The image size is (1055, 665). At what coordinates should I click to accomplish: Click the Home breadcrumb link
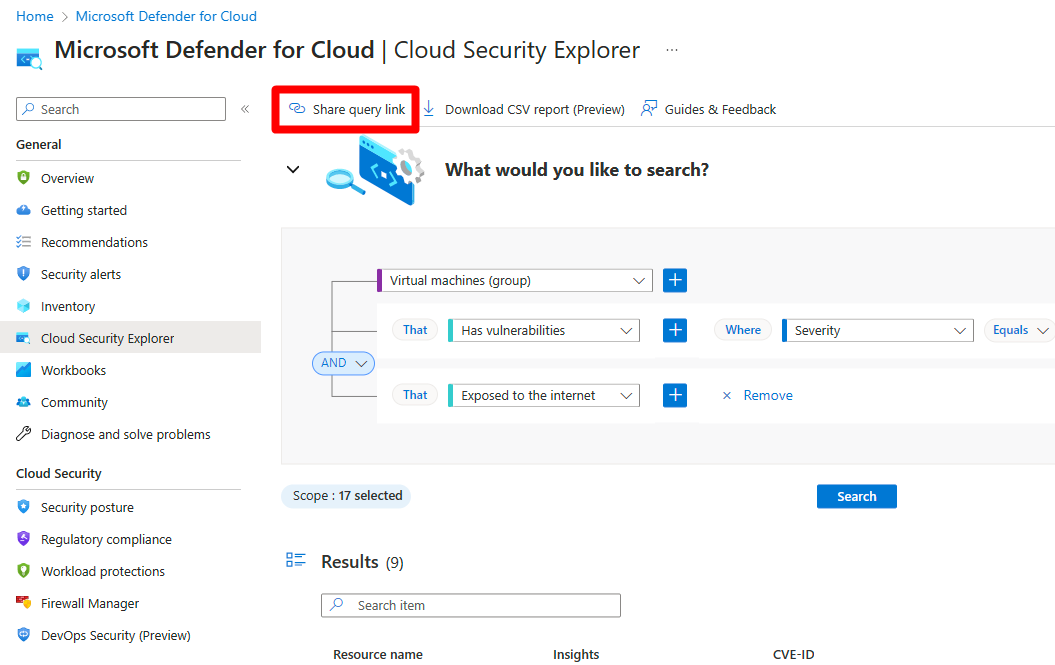coord(35,16)
